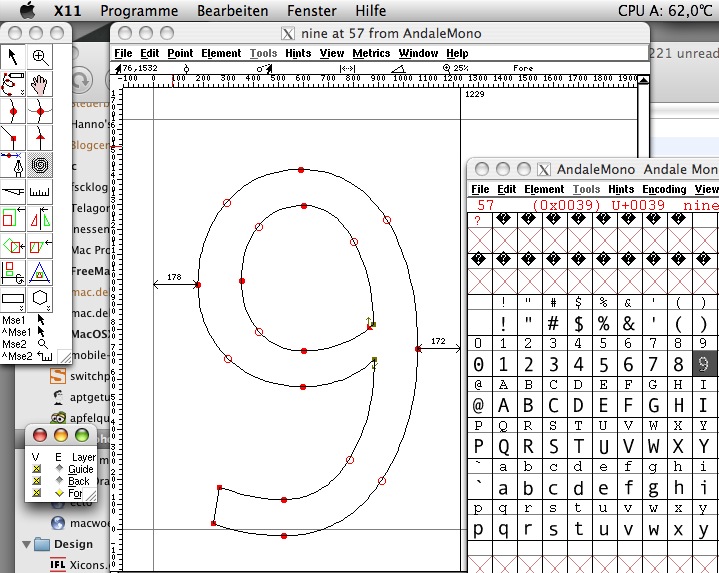This screenshot has height=573, width=719.
Task: Click the topmost point of nine outline
Action: pos(302,171)
